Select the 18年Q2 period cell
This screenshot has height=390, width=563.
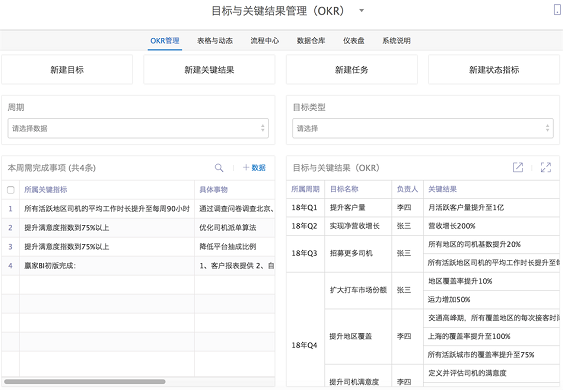[x=304, y=226]
